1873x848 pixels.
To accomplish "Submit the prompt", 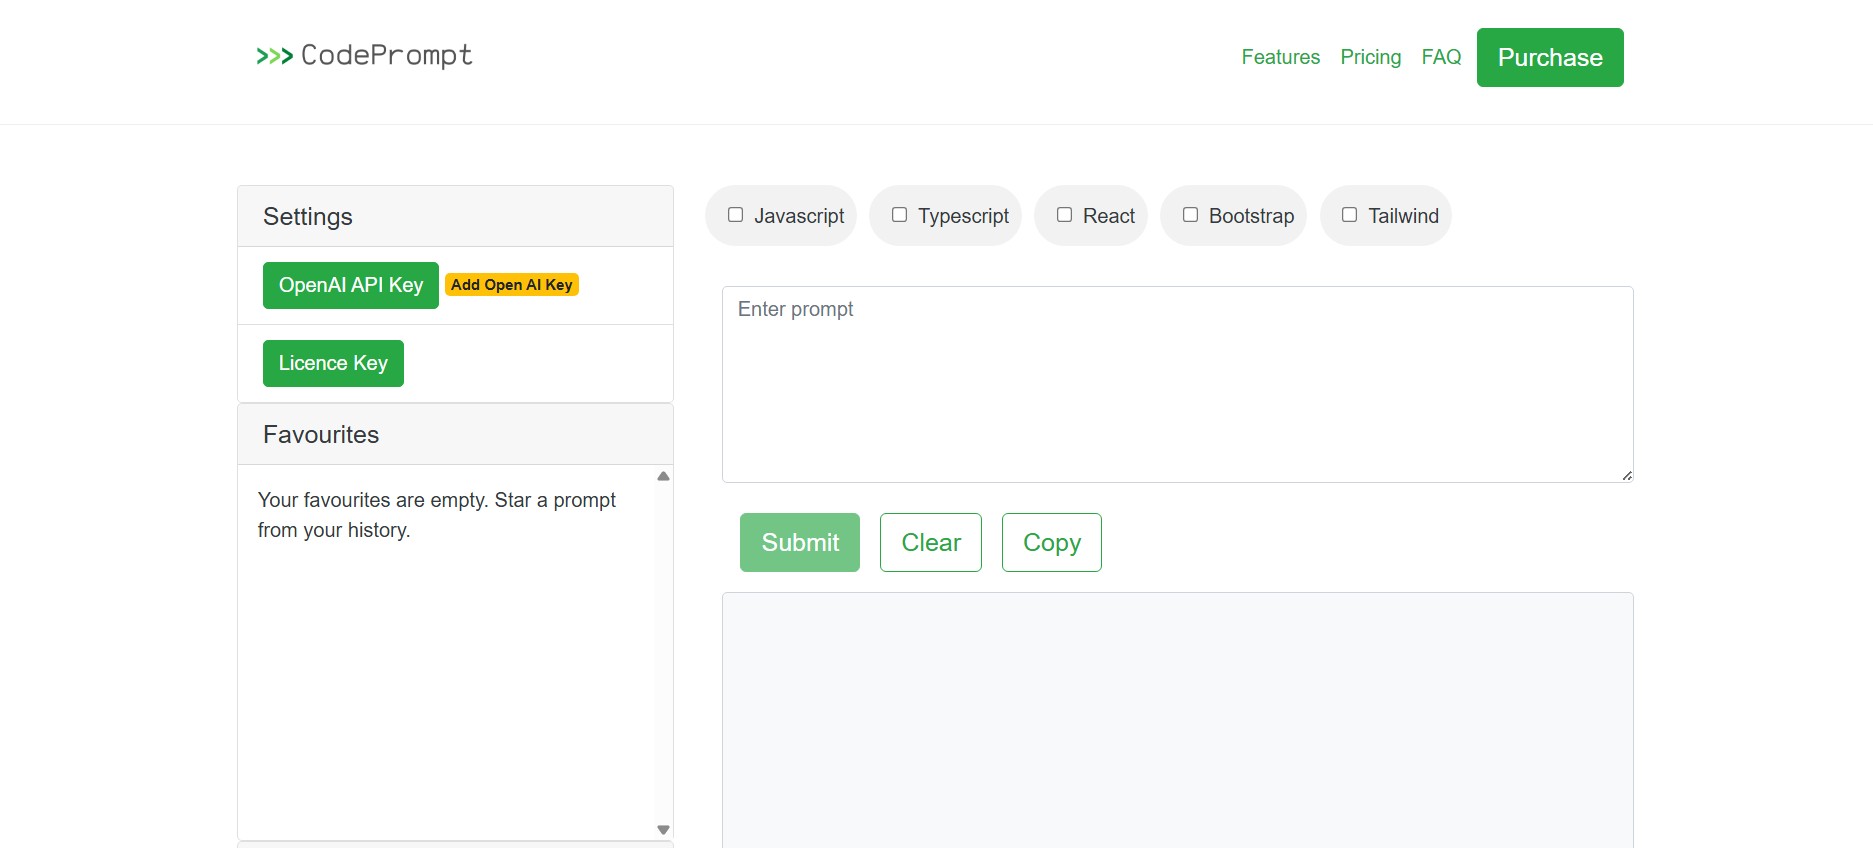I will click(800, 542).
